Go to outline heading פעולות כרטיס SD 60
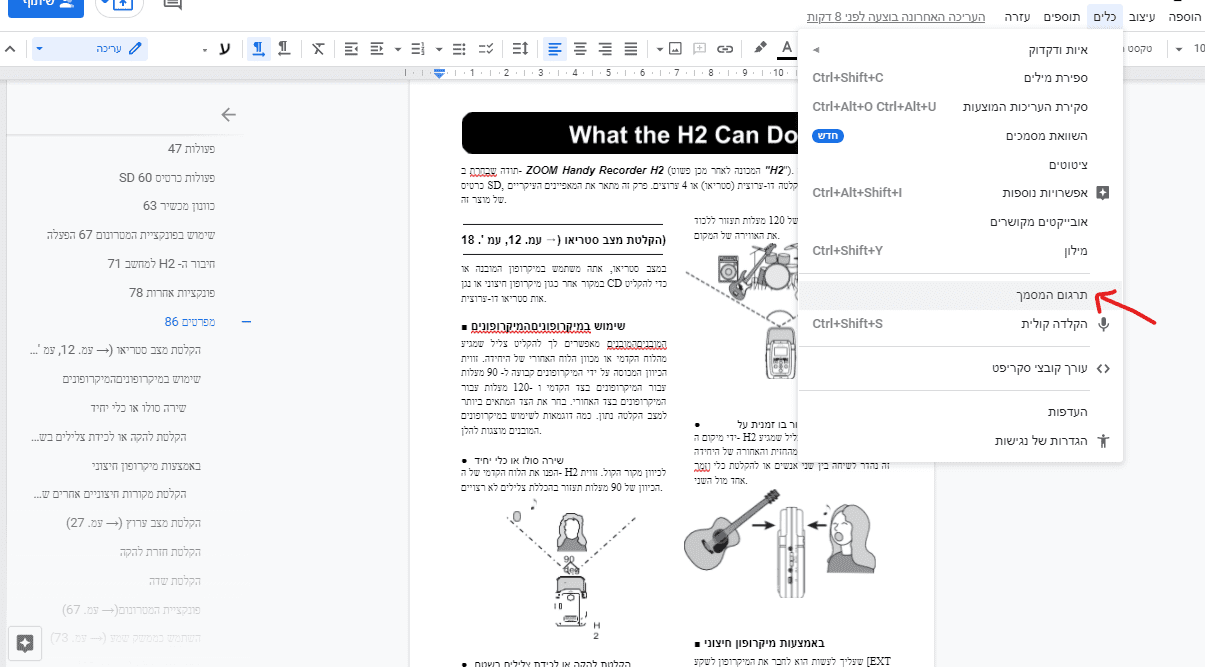The width and height of the screenshot is (1205, 667). click(167, 178)
